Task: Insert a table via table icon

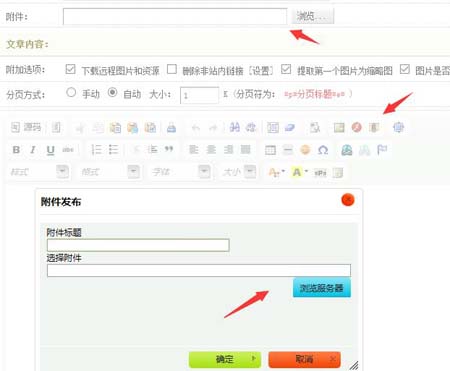Action: 270,150
